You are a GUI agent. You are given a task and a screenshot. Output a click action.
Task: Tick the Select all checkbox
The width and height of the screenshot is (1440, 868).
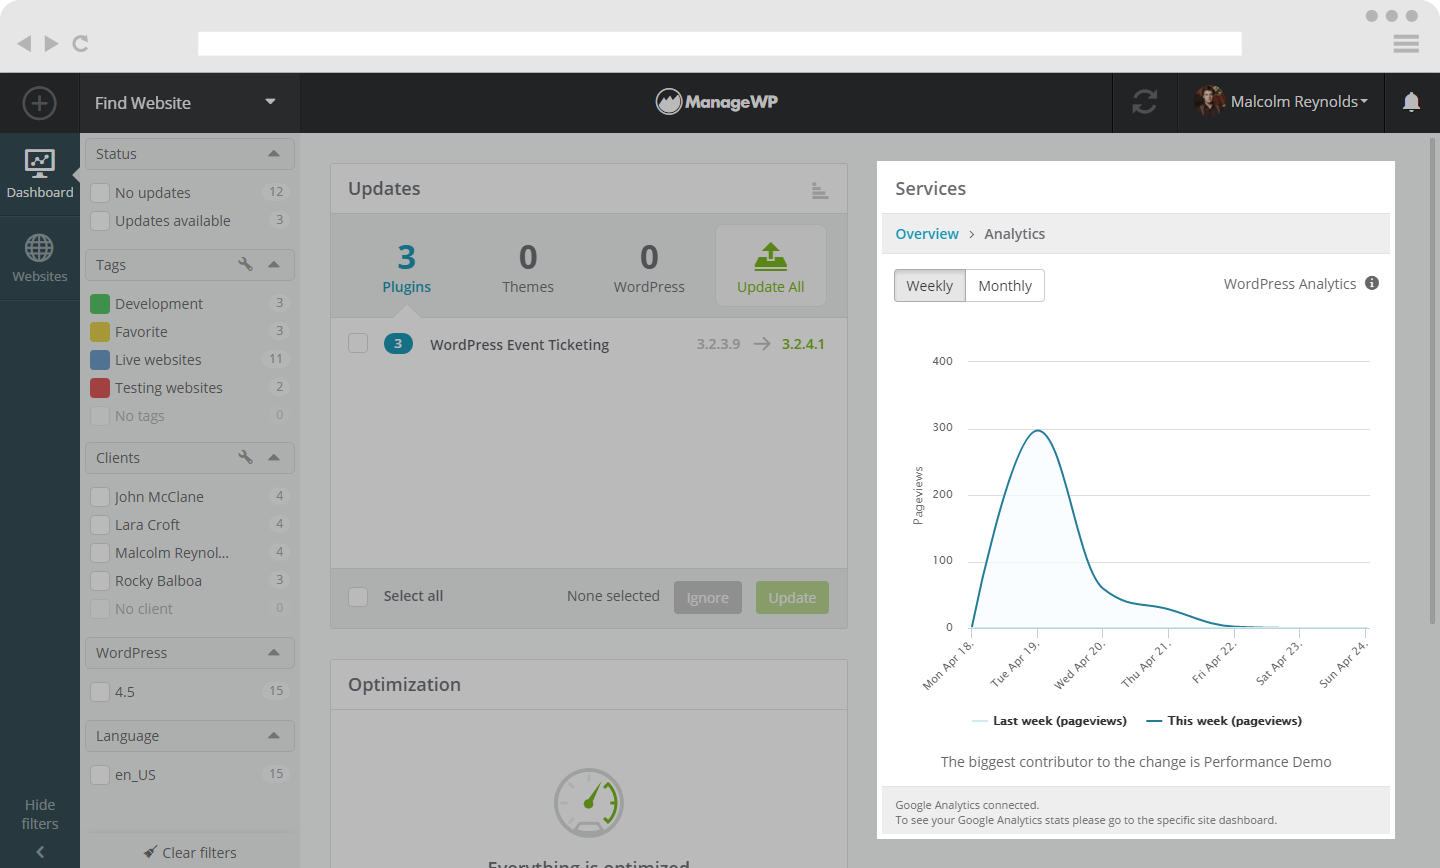358,596
